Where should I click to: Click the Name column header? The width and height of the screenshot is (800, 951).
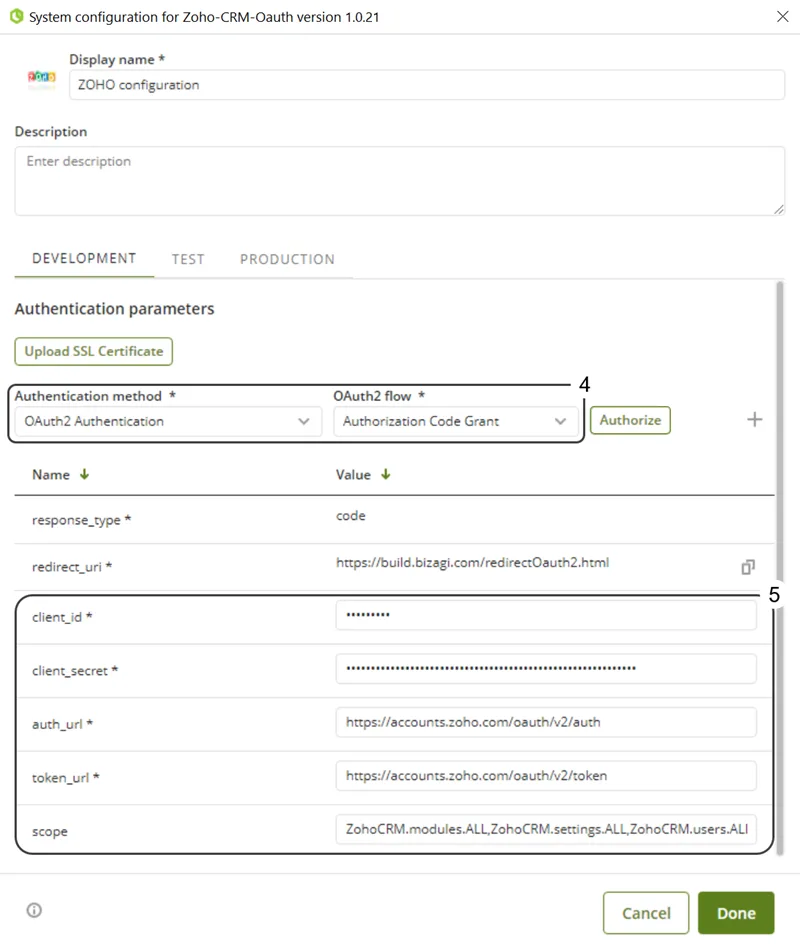[51, 474]
